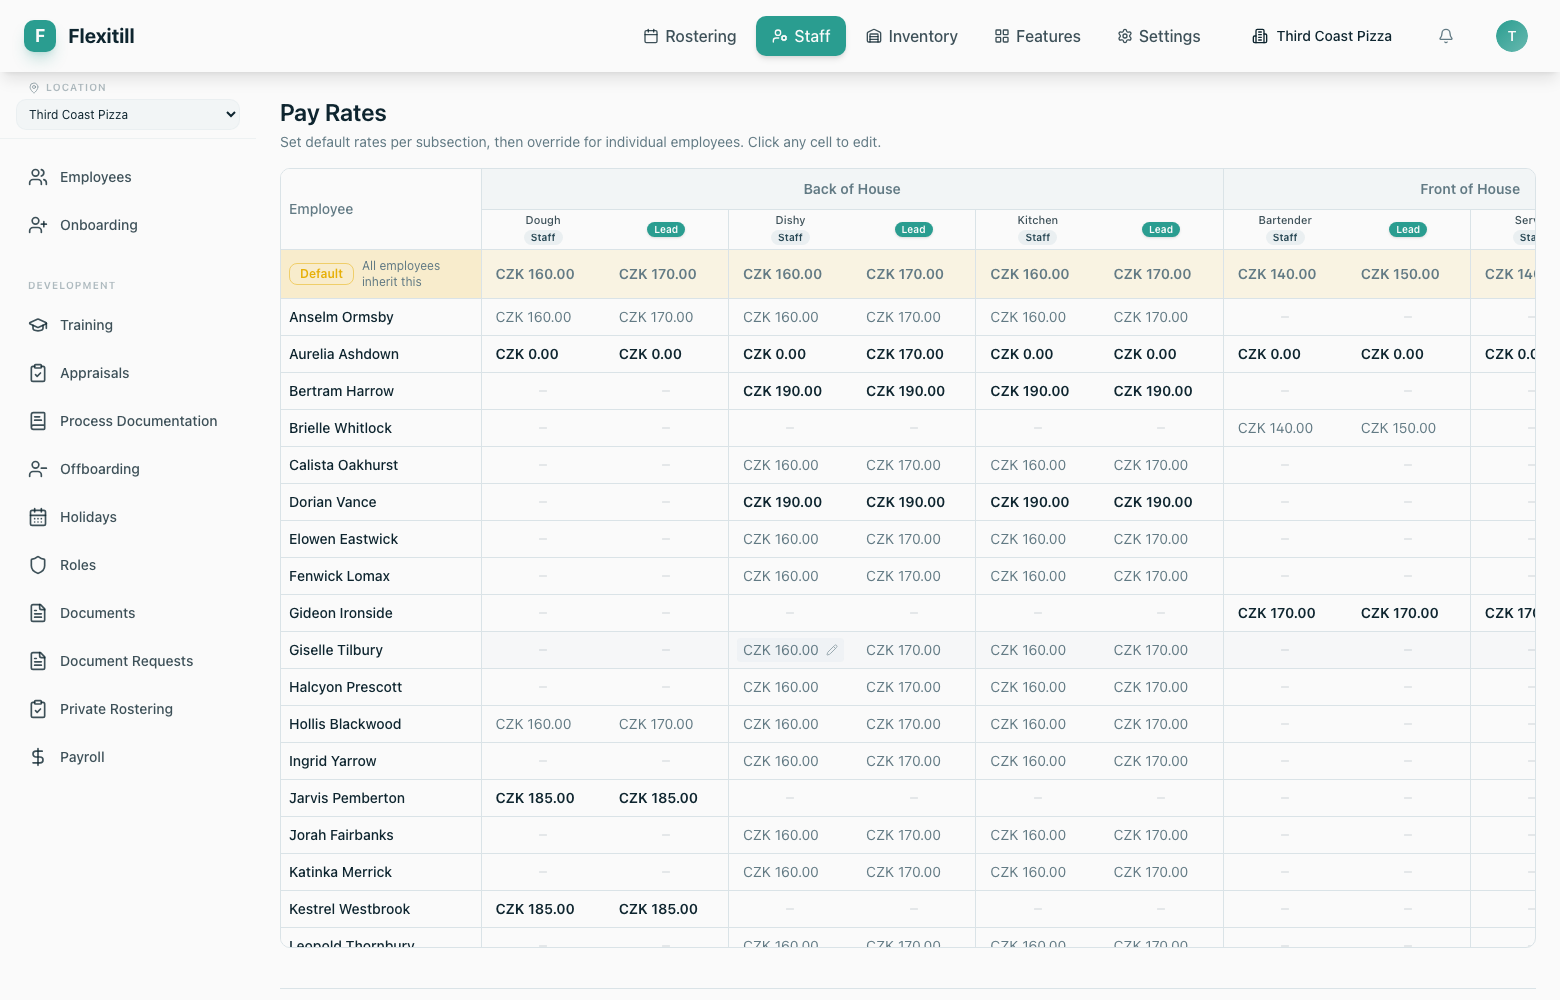Go to Onboarding in sidebar
This screenshot has width=1560, height=1000.
point(128,225)
